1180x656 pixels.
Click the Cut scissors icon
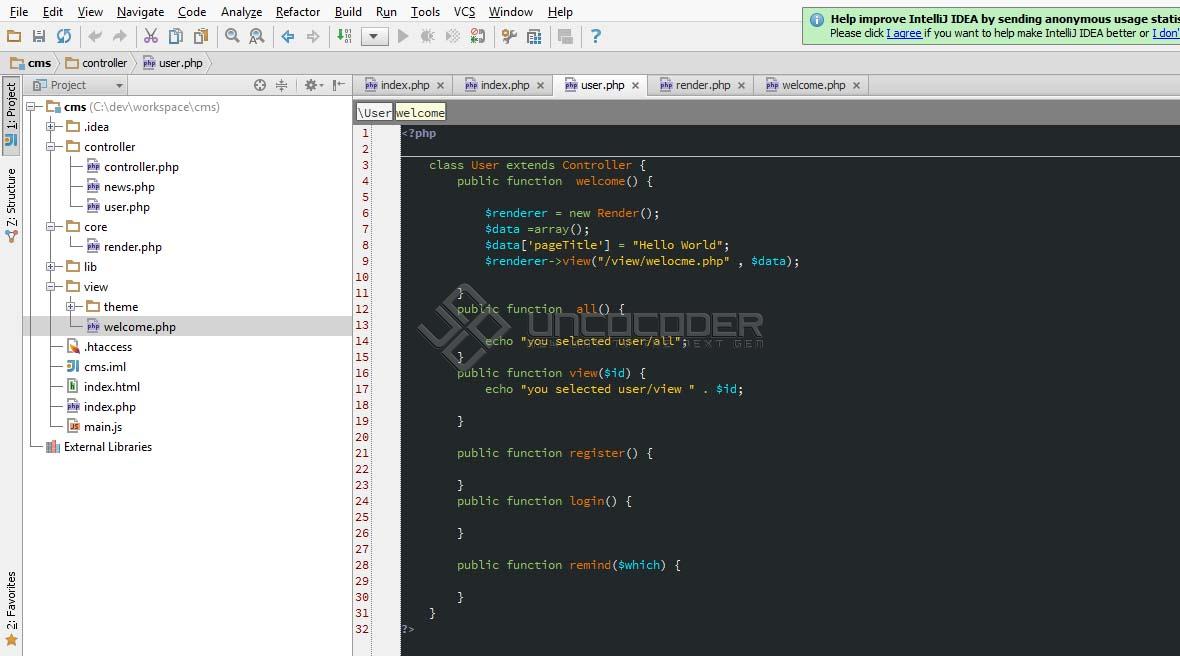pos(151,36)
